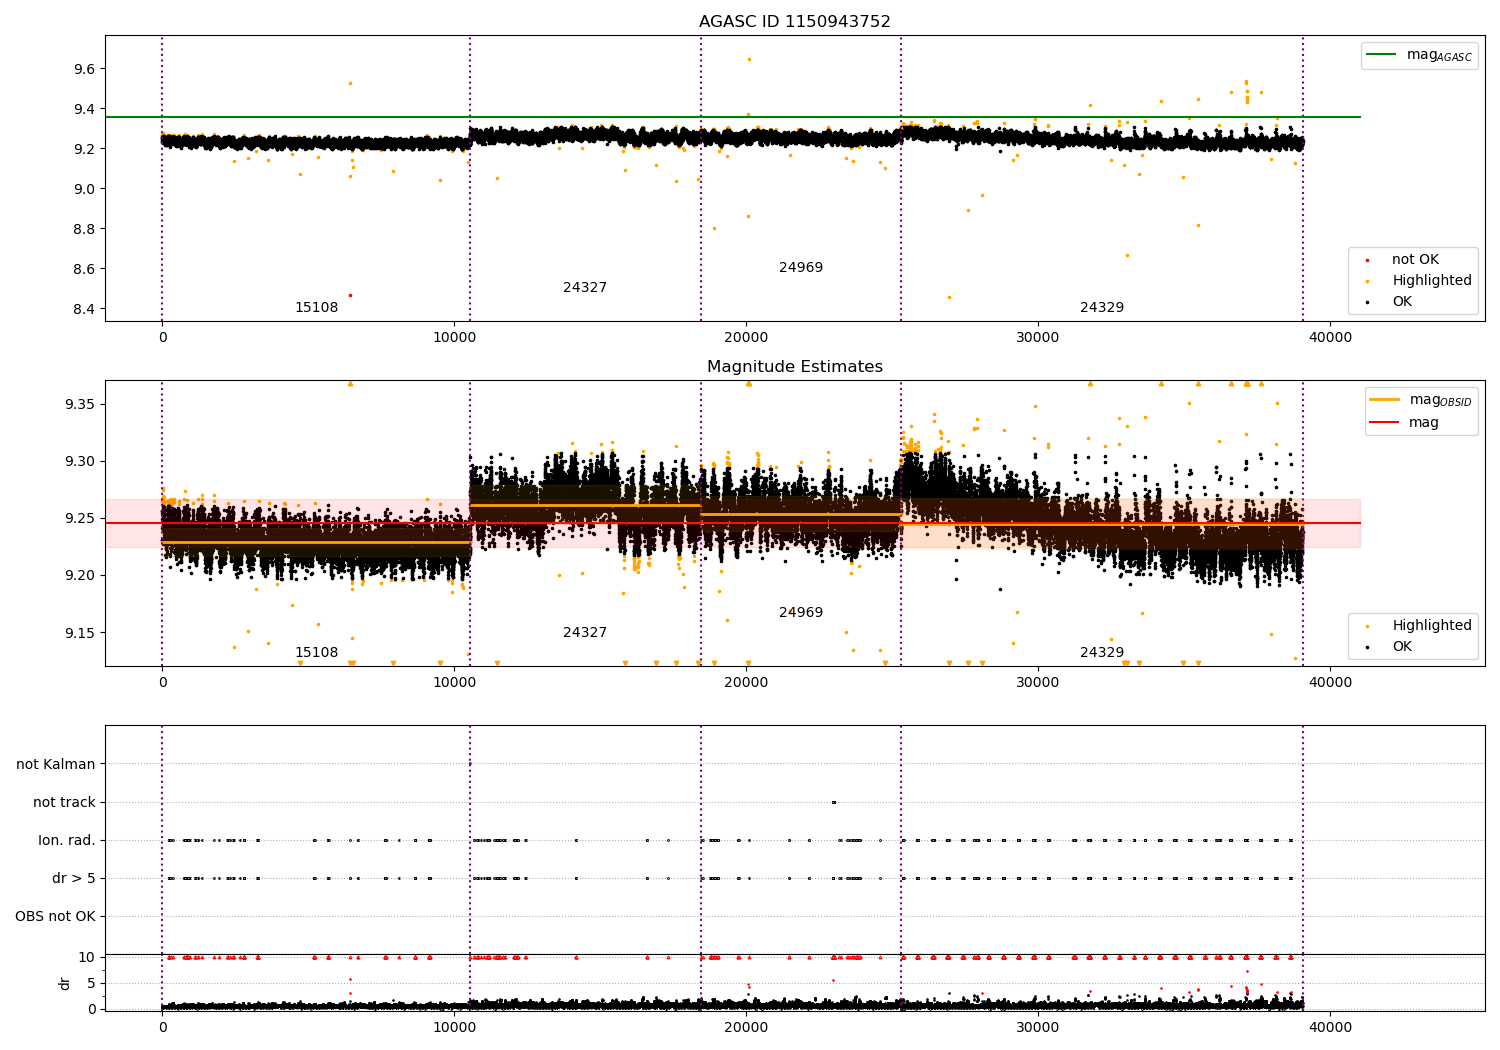The image size is (1500, 1050).
Task: Click obsid label 24969 in top plot
Action: [801, 268]
